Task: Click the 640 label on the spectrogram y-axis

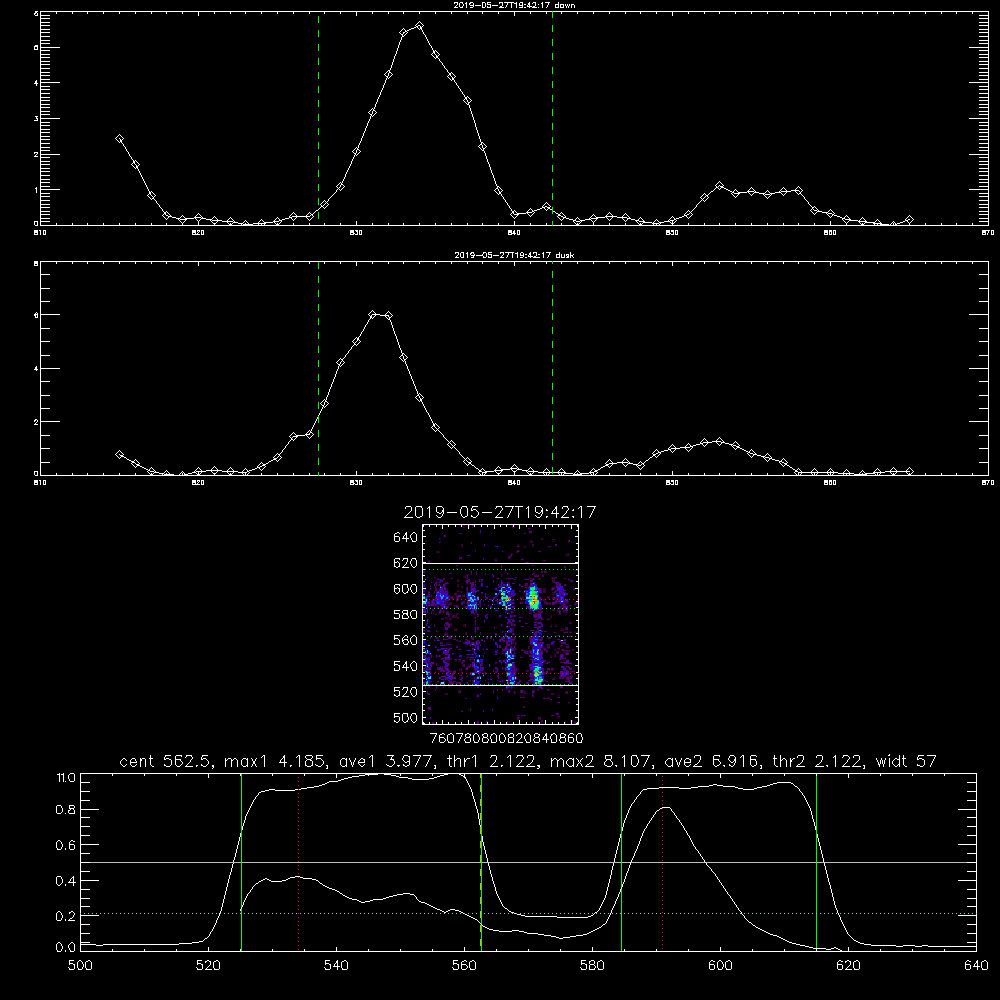Action: 406,538
